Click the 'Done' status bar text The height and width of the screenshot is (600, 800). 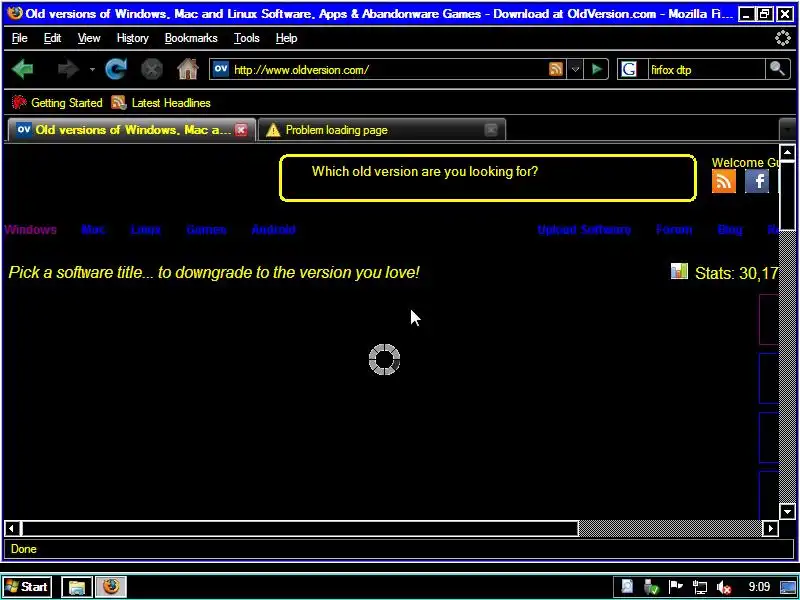23,549
